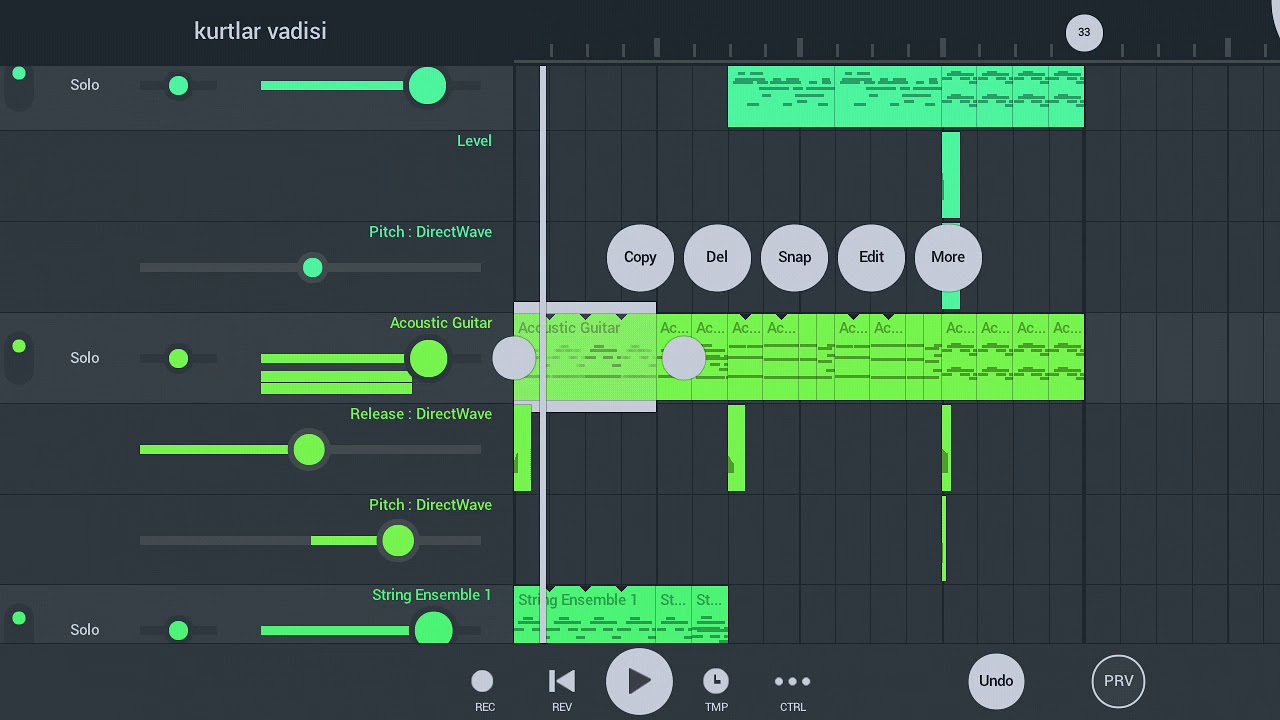Click the bar 33 timeline marker
Viewport: 1280px width, 720px height.
[x=1084, y=32]
